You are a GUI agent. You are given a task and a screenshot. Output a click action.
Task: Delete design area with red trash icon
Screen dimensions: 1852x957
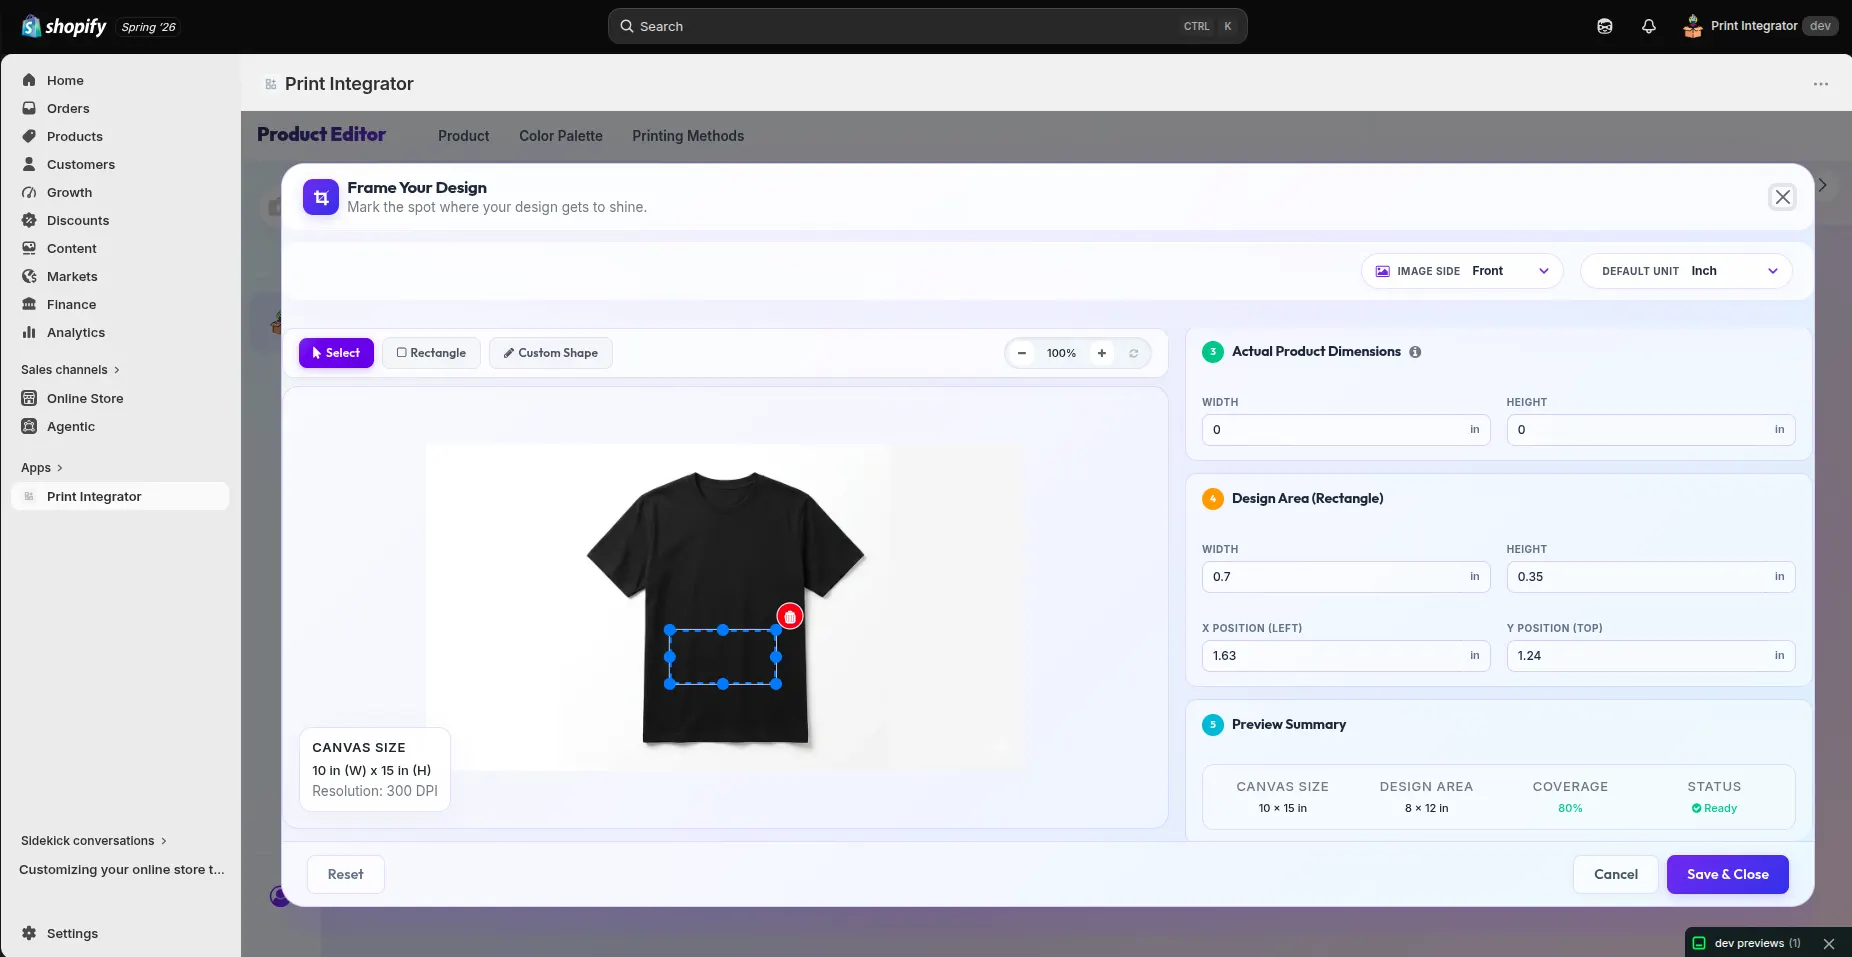pos(790,617)
